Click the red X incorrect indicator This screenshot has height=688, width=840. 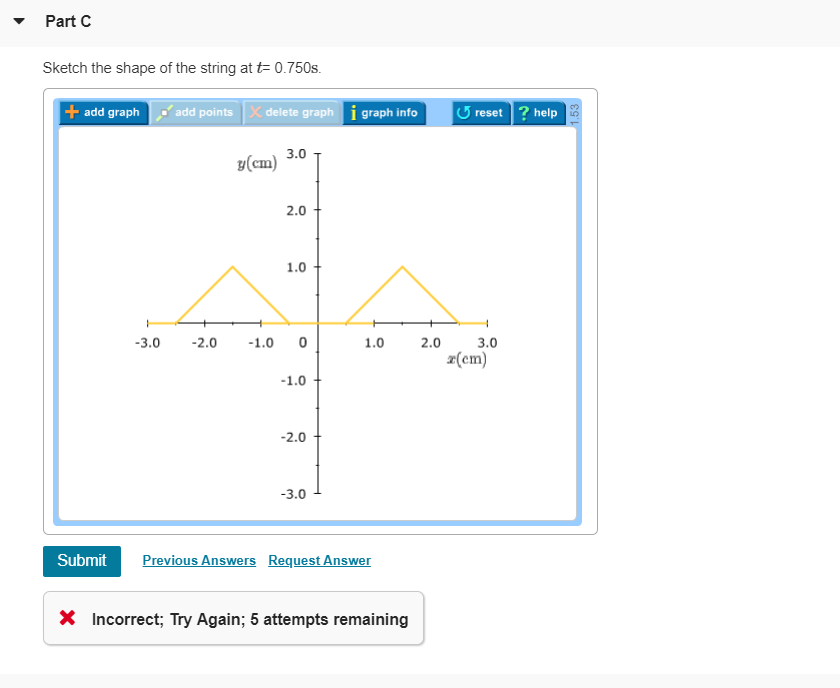pos(68,618)
